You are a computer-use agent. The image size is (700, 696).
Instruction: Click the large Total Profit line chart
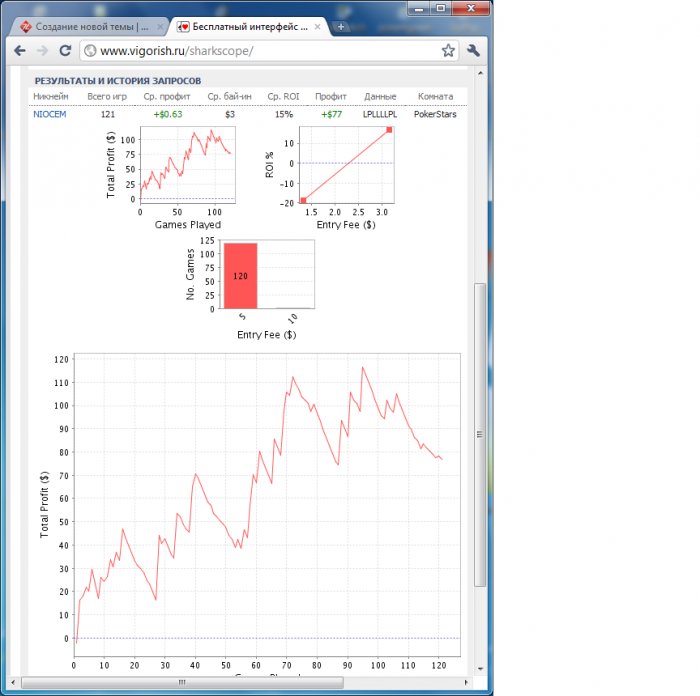coord(267,504)
